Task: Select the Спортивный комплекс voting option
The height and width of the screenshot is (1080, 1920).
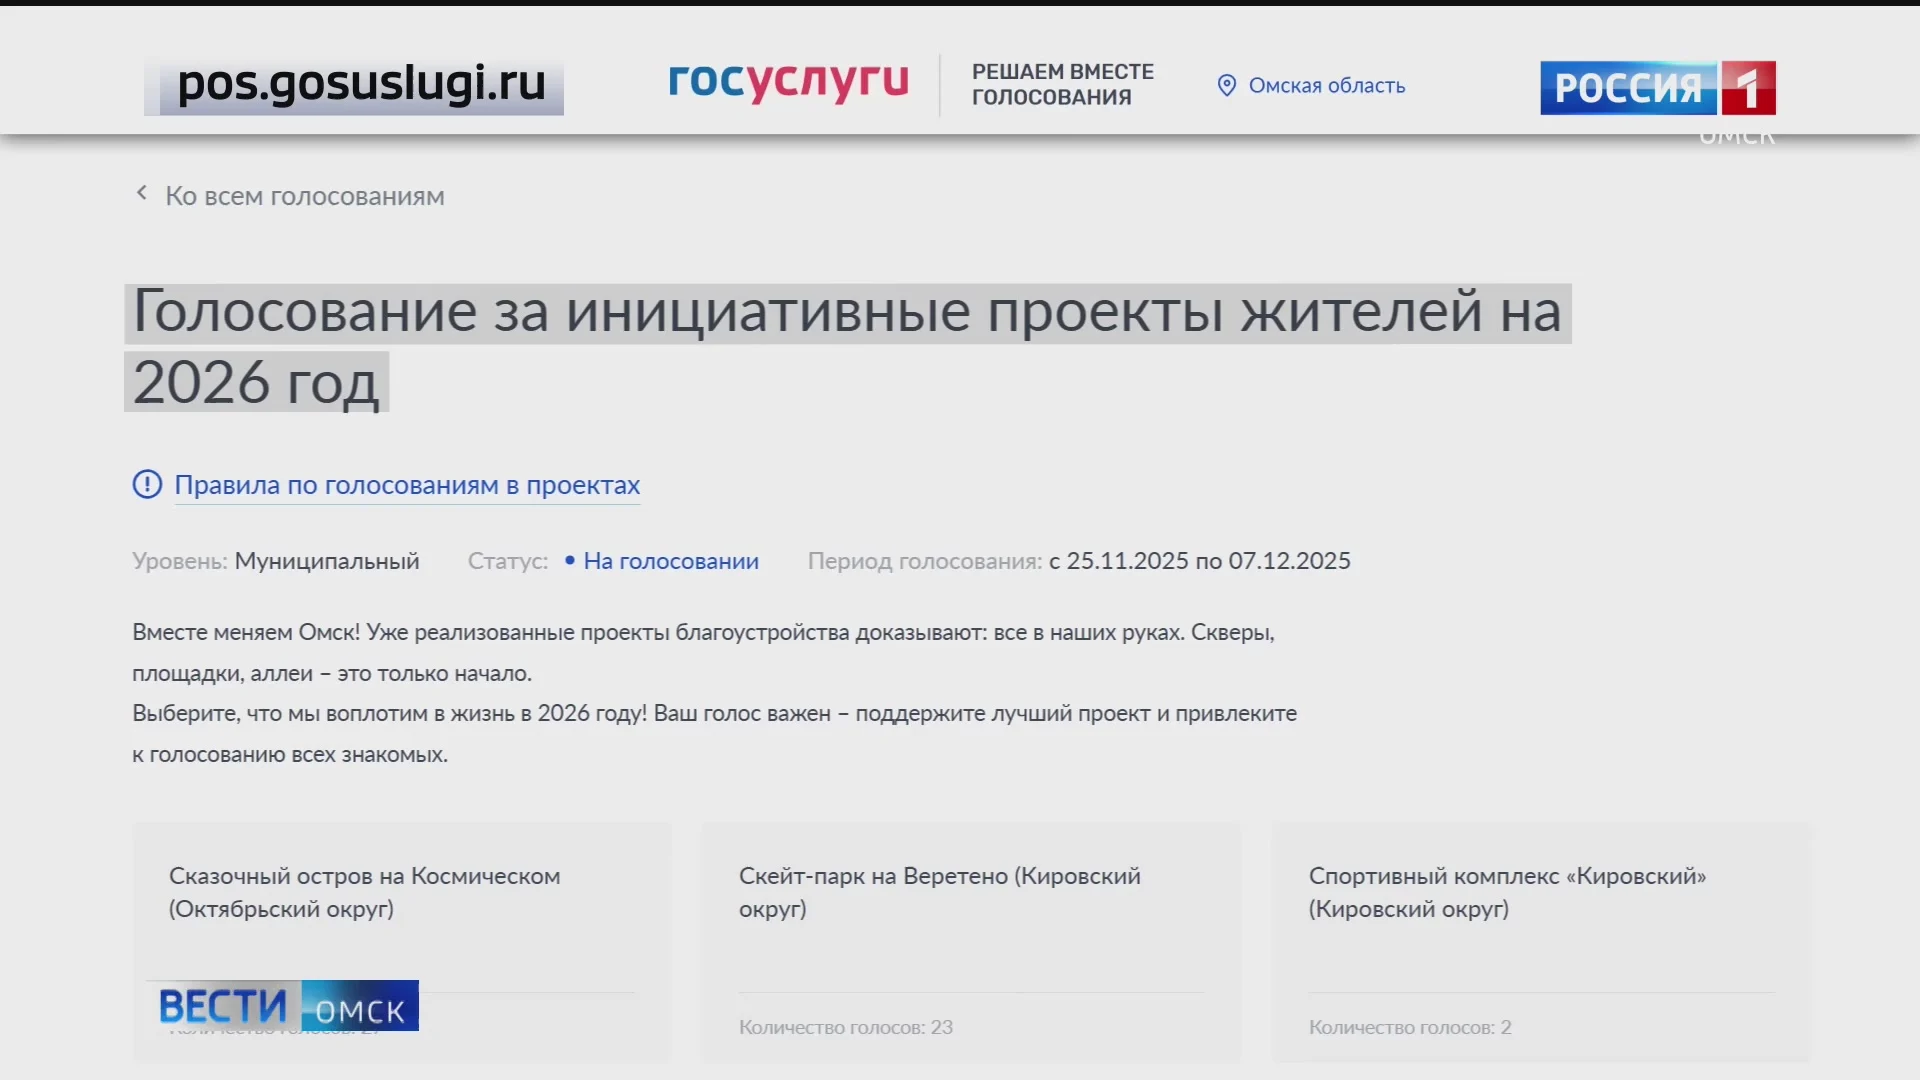Action: coord(1540,940)
